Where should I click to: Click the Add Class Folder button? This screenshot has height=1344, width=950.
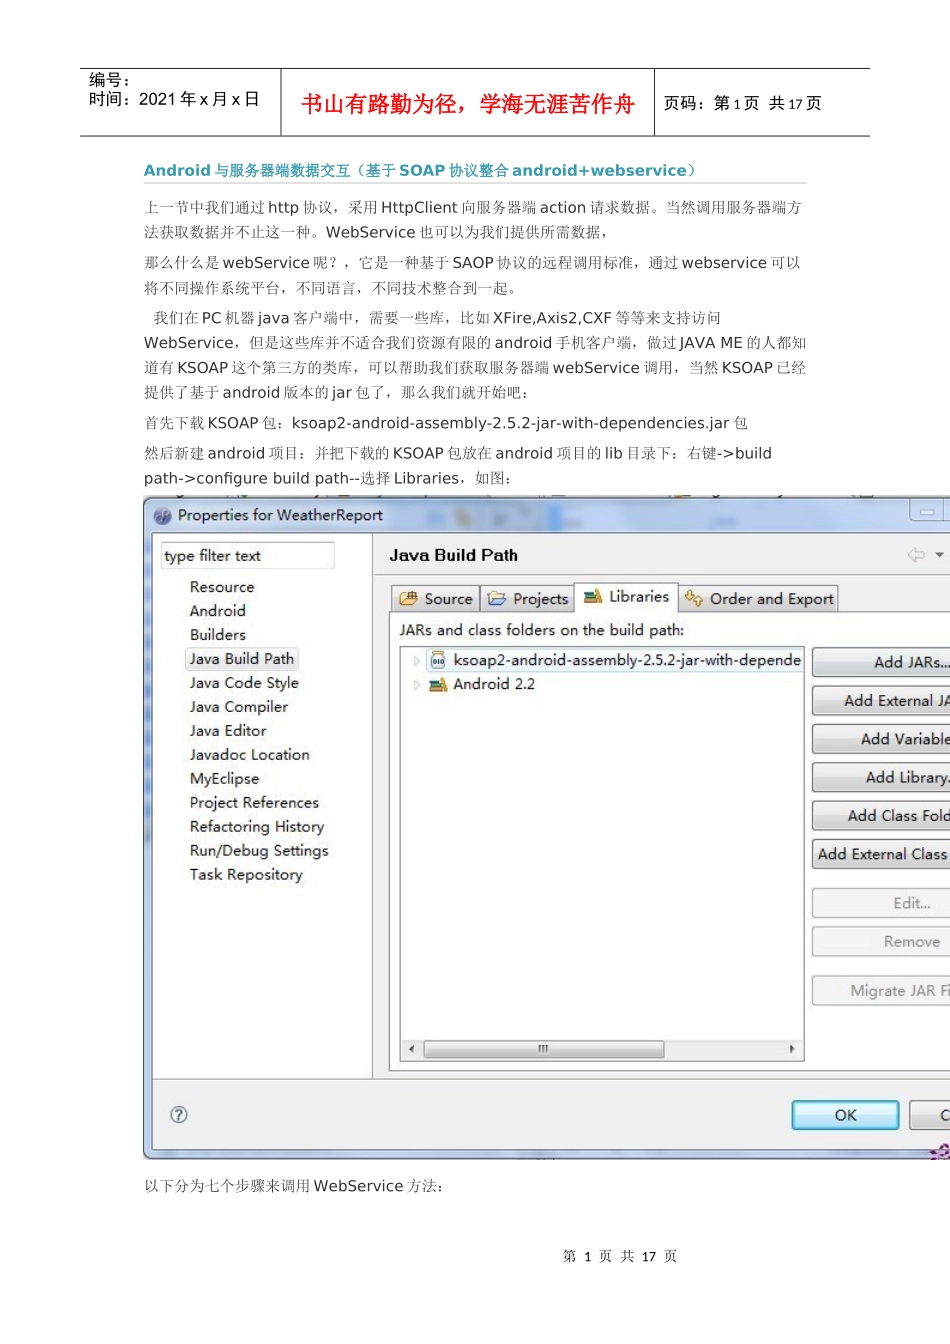tap(881, 816)
